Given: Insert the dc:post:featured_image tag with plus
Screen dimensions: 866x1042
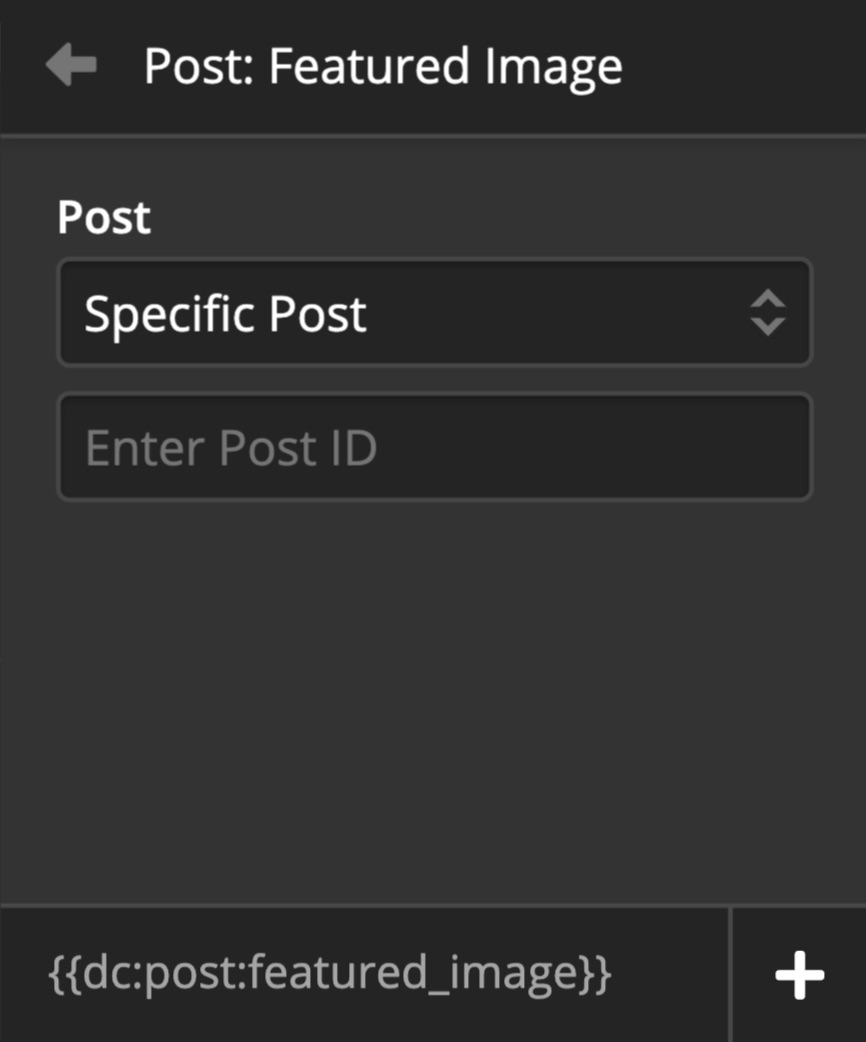Looking at the screenshot, I should click(x=799, y=975).
